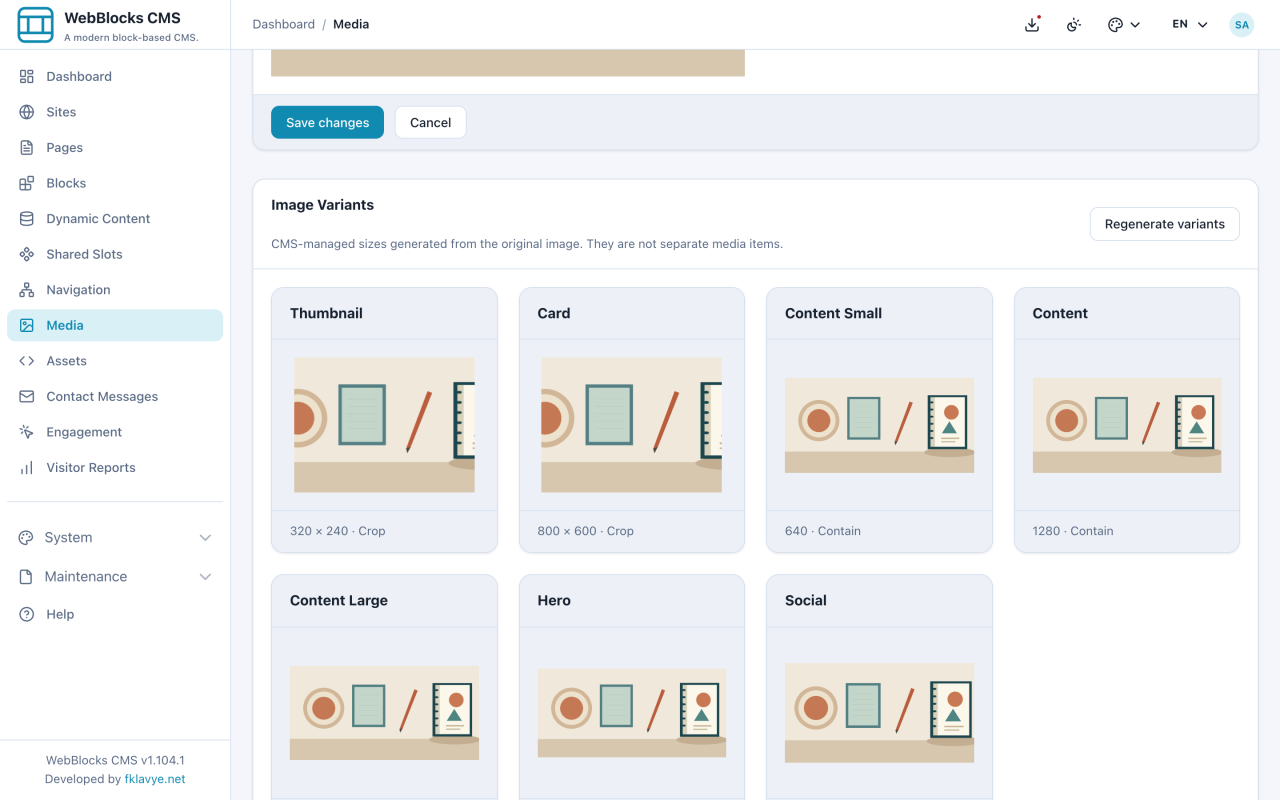Click the Help question mark icon
This screenshot has width=1280, height=800.
27,614
